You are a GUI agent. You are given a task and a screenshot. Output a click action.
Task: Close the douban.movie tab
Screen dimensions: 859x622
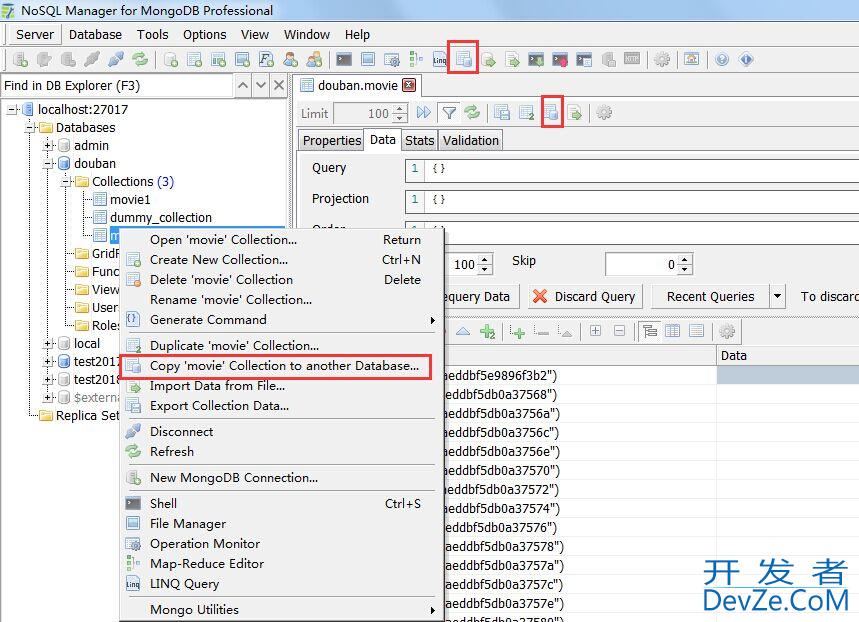tap(409, 85)
